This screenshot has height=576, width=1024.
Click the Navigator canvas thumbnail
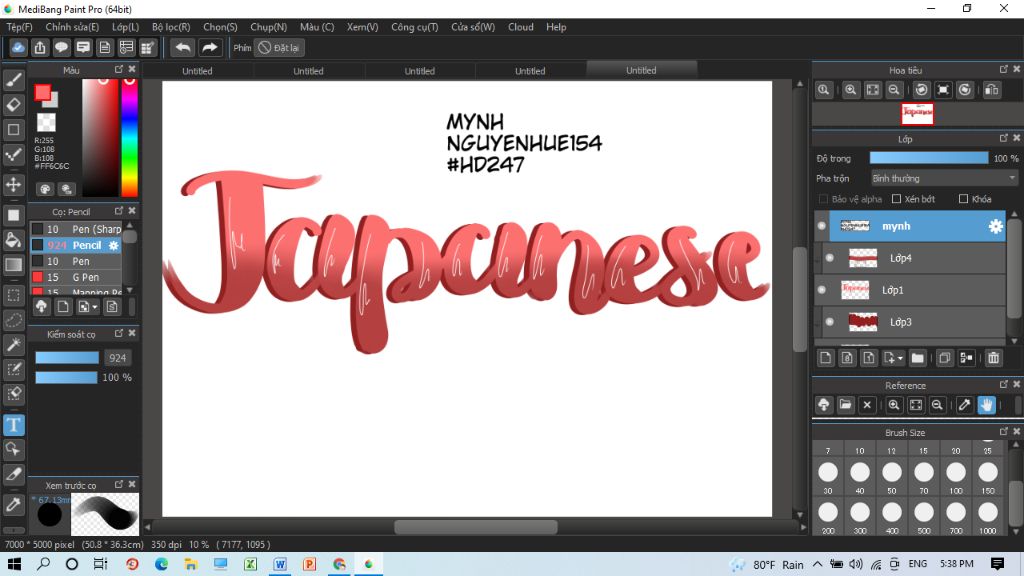[918, 114]
